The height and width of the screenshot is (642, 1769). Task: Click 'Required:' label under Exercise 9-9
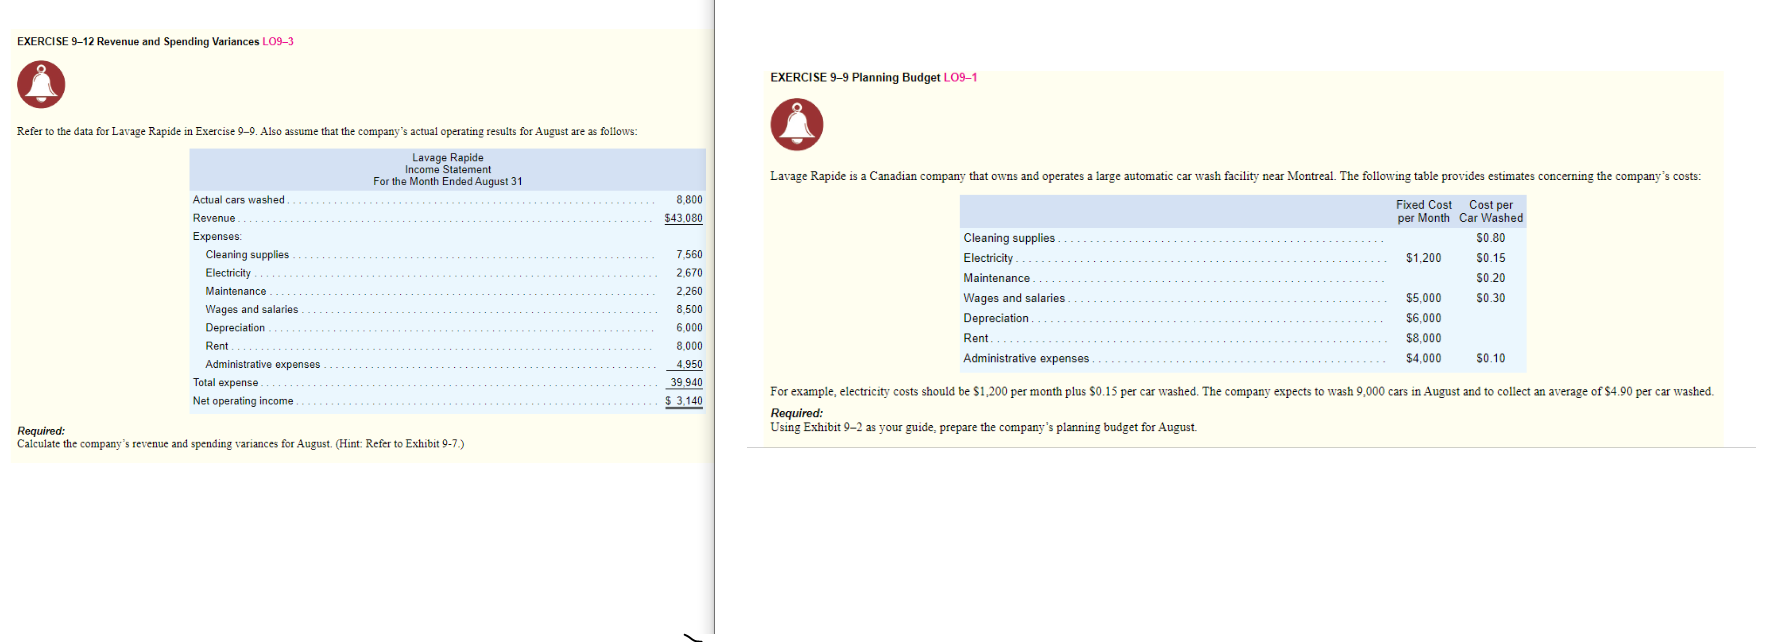click(x=796, y=413)
